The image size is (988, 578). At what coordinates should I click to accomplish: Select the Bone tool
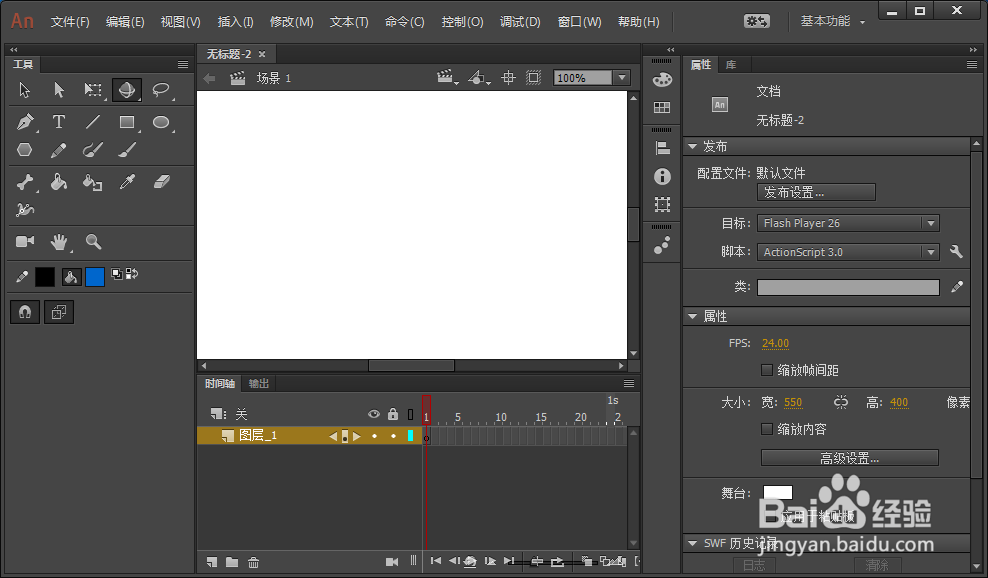pyautogui.click(x=25, y=182)
